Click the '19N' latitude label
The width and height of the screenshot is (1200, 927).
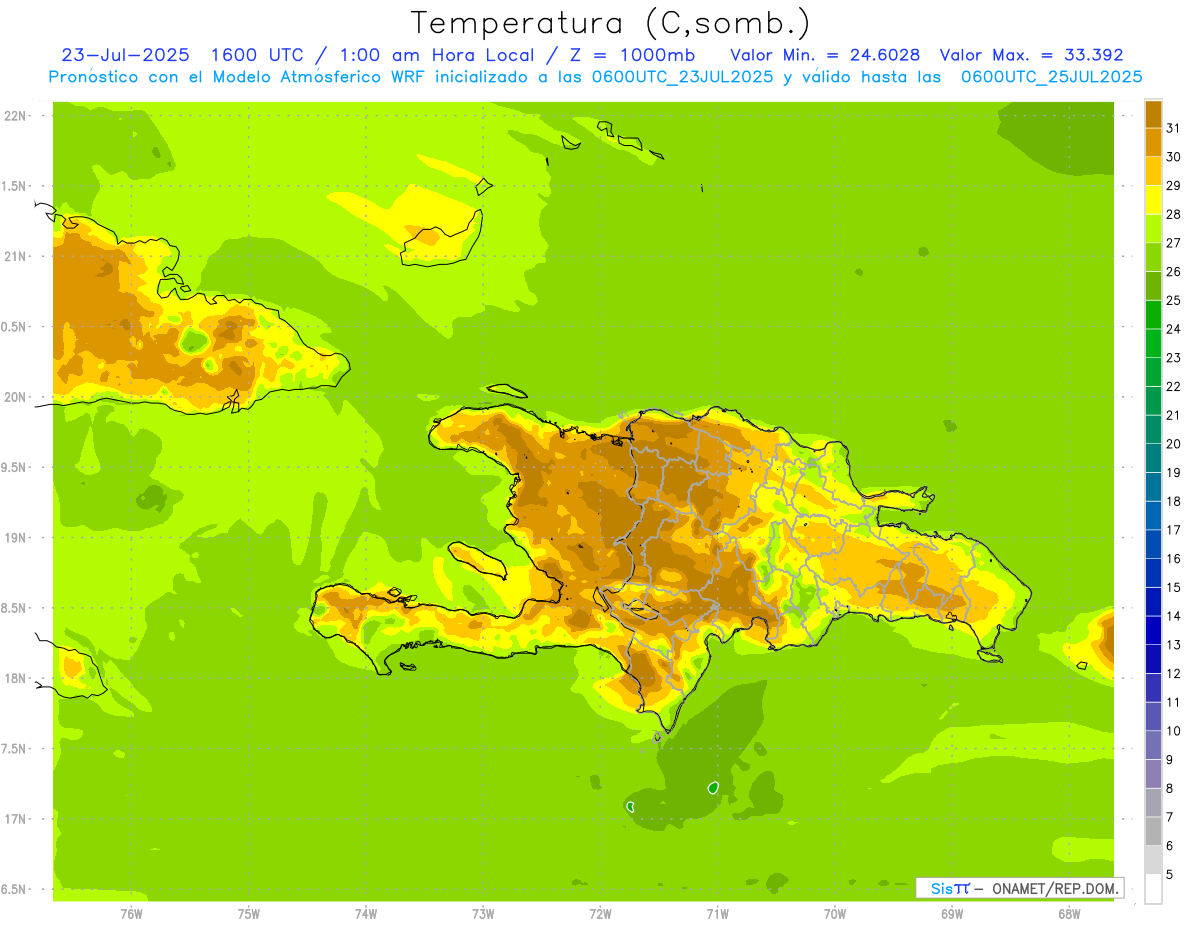tap(16, 538)
